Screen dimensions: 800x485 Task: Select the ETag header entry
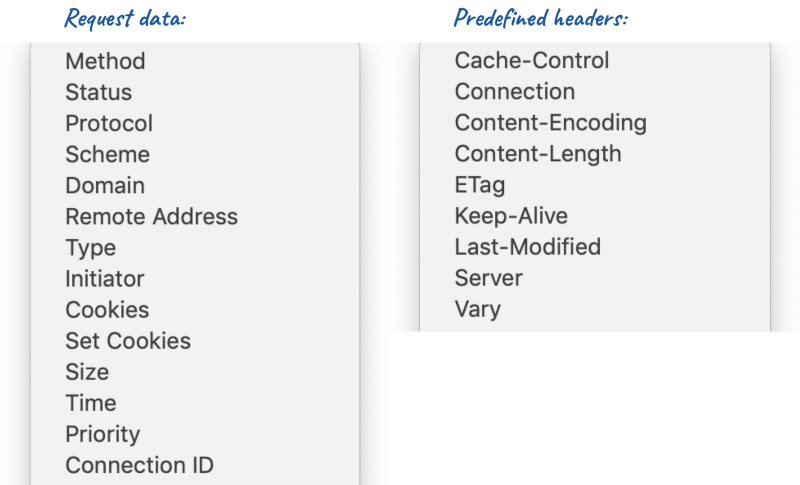click(595, 185)
